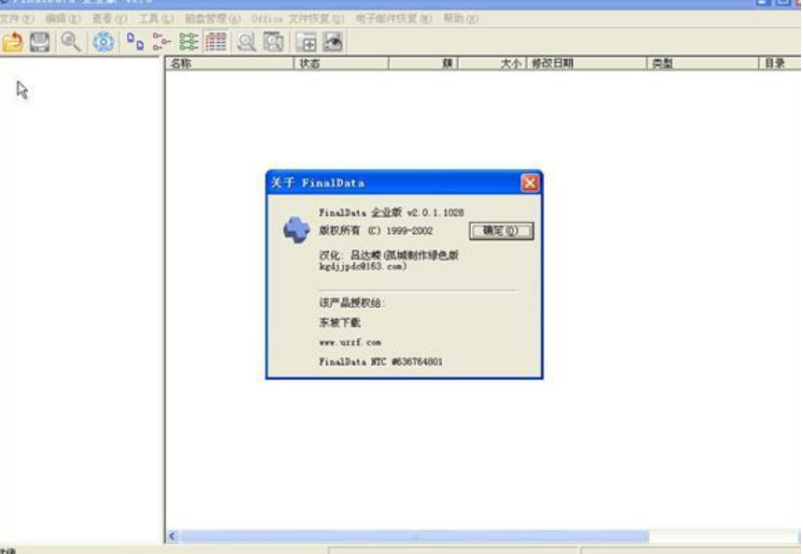
Task: Close the 关于 FinalData dialog
Action: 530,183
